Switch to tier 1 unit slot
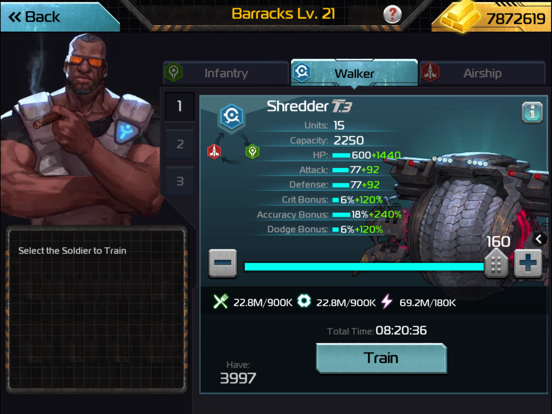The image size is (552, 414). pos(180,106)
